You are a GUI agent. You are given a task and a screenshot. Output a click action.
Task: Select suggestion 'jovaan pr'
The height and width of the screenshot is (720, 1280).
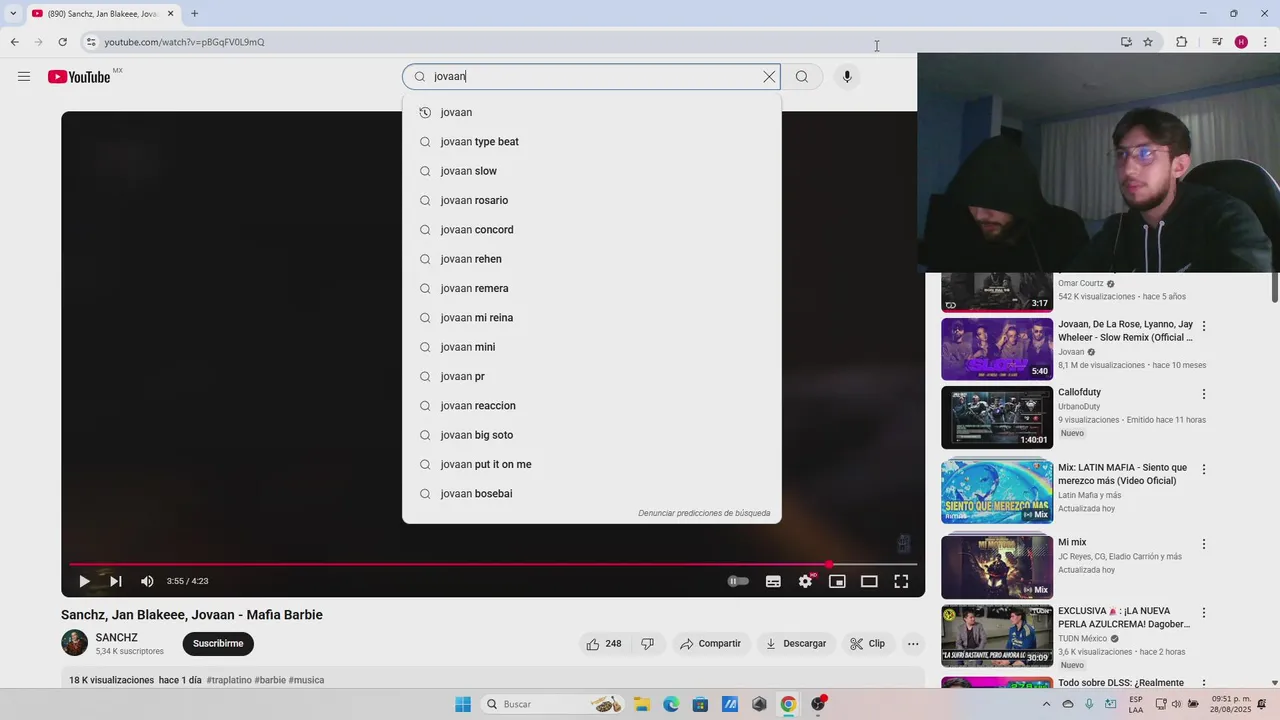pos(592,376)
